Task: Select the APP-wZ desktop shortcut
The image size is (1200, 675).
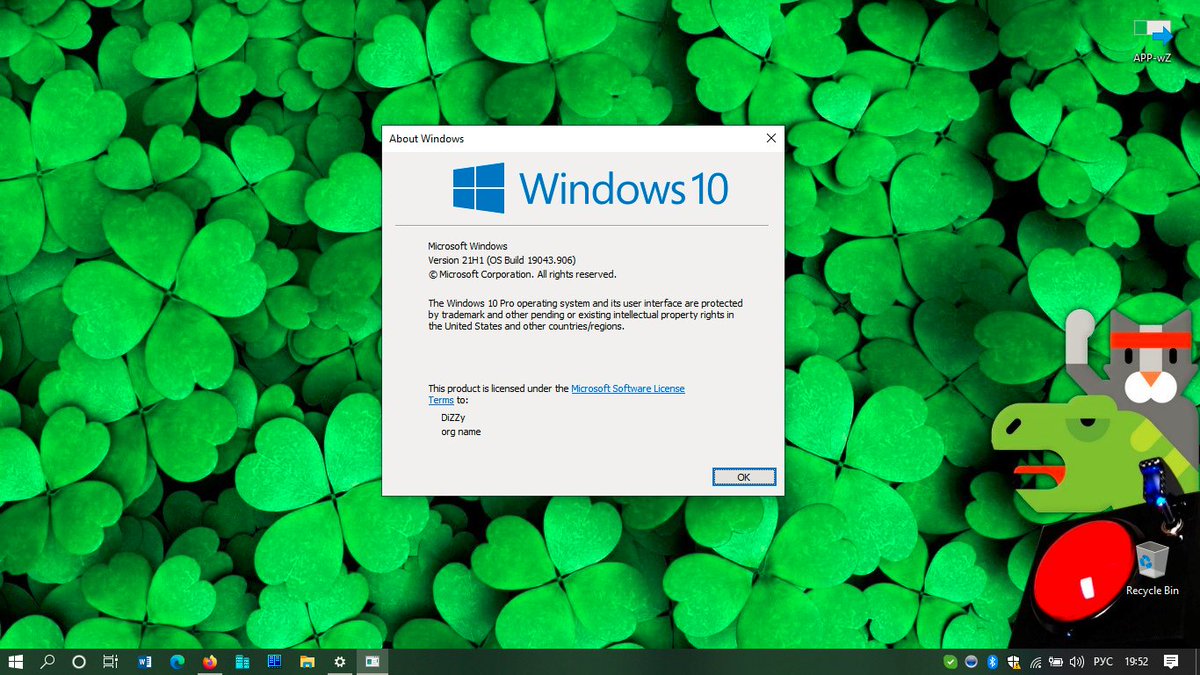Action: pos(1152,40)
